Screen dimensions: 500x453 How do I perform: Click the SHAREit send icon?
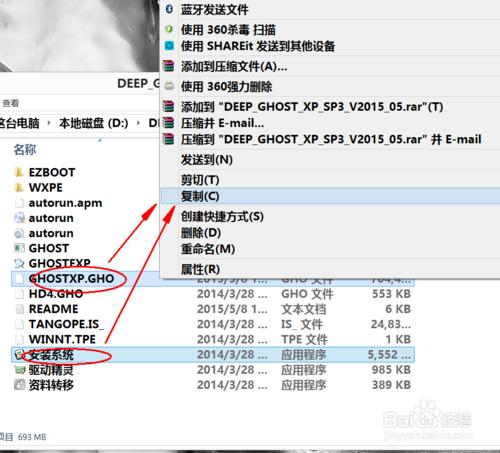click(x=169, y=46)
